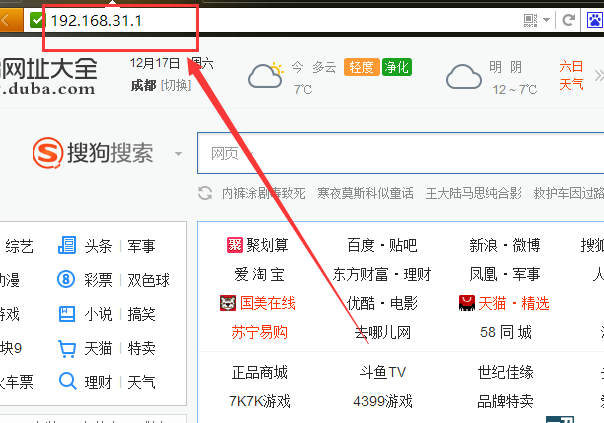The width and height of the screenshot is (604, 423).
Task: Open 正品商城 link
Action: (260, 373)
